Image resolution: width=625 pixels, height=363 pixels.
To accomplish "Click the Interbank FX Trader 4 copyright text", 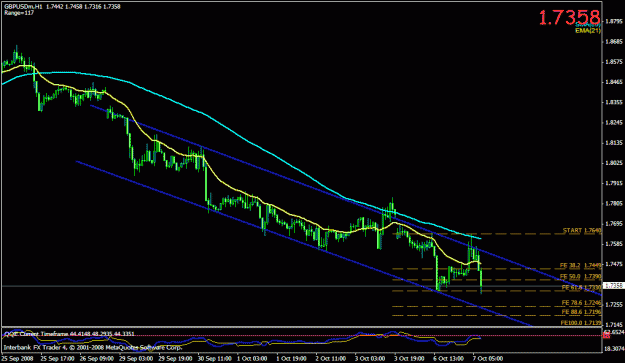I will (x=93, y=347).
